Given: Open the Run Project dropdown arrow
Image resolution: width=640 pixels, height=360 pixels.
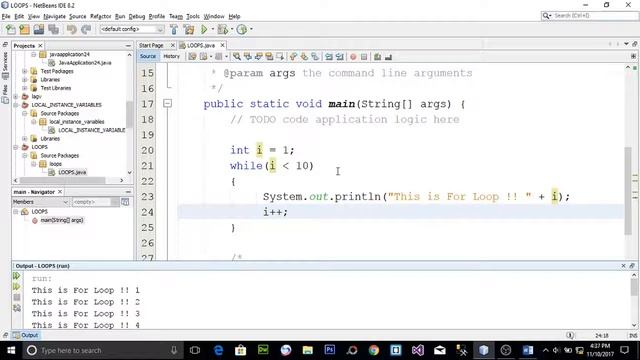Looking at the screenshot, I should pos(212,29).
